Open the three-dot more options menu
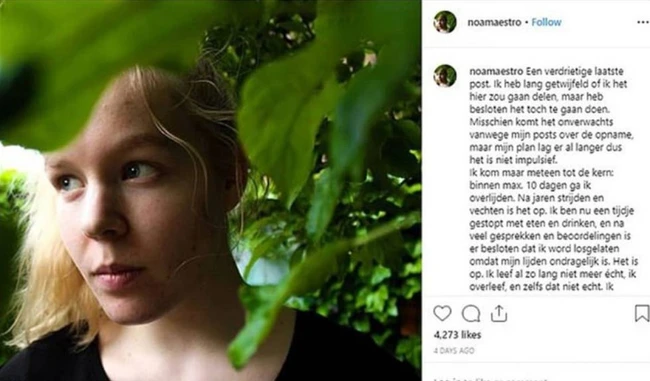 tap(643, 22)
